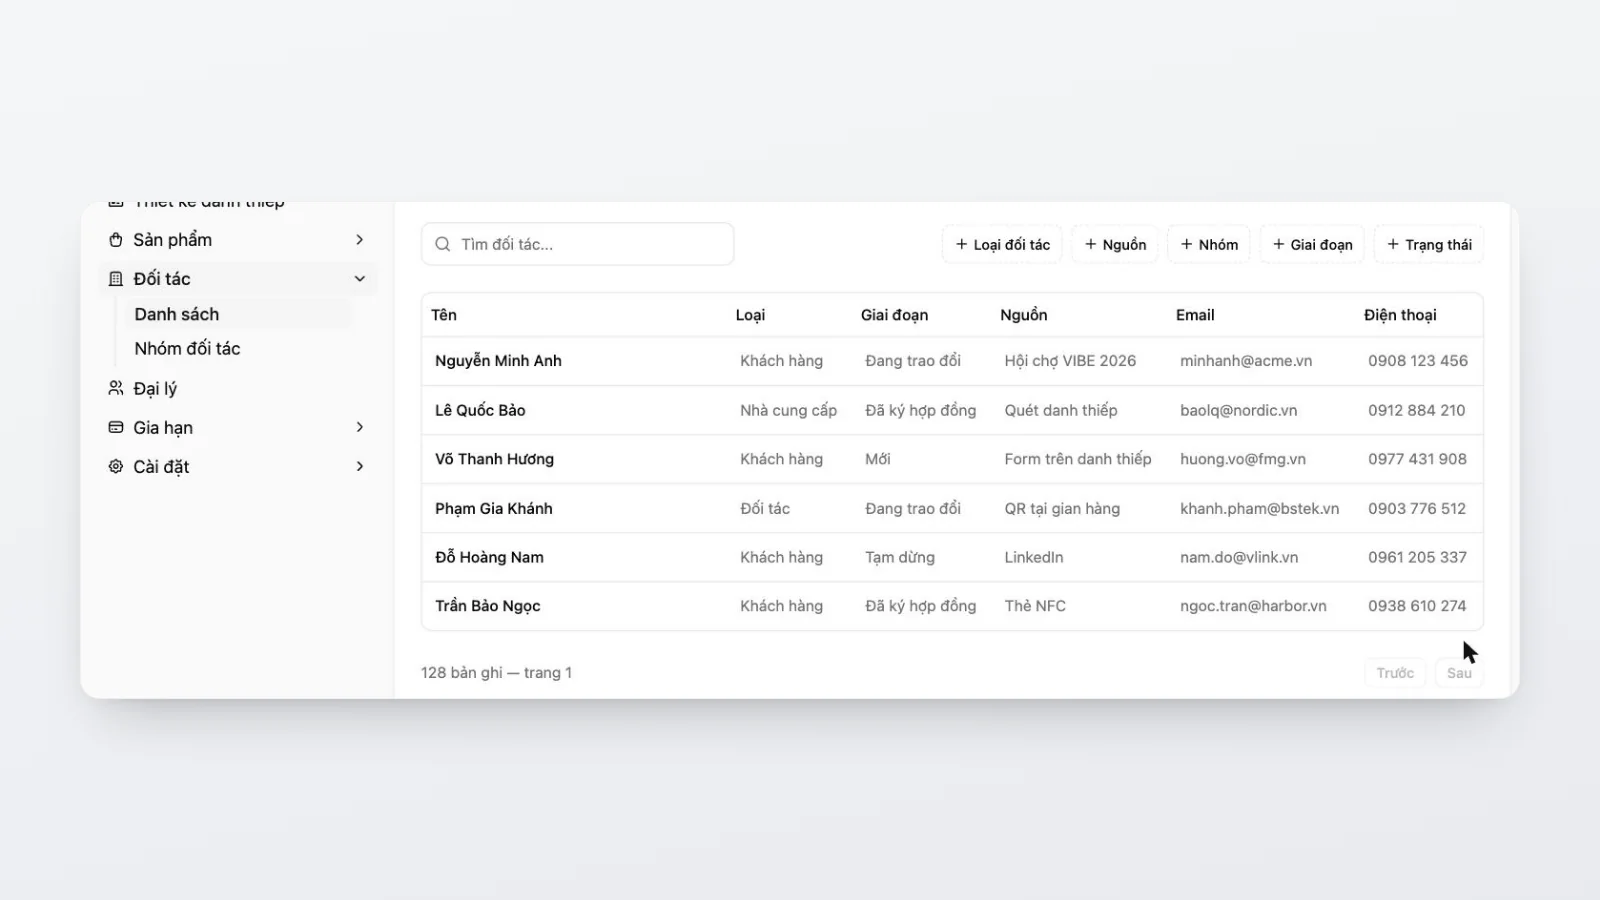Click the Đối tác building icon
Image resolution: width=1600 pixels, height=900 pixels.
(116, 279)
